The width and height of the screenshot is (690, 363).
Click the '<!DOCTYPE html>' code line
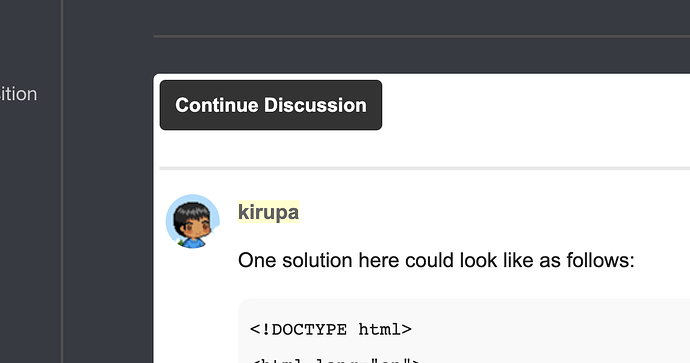click(331, 329)
